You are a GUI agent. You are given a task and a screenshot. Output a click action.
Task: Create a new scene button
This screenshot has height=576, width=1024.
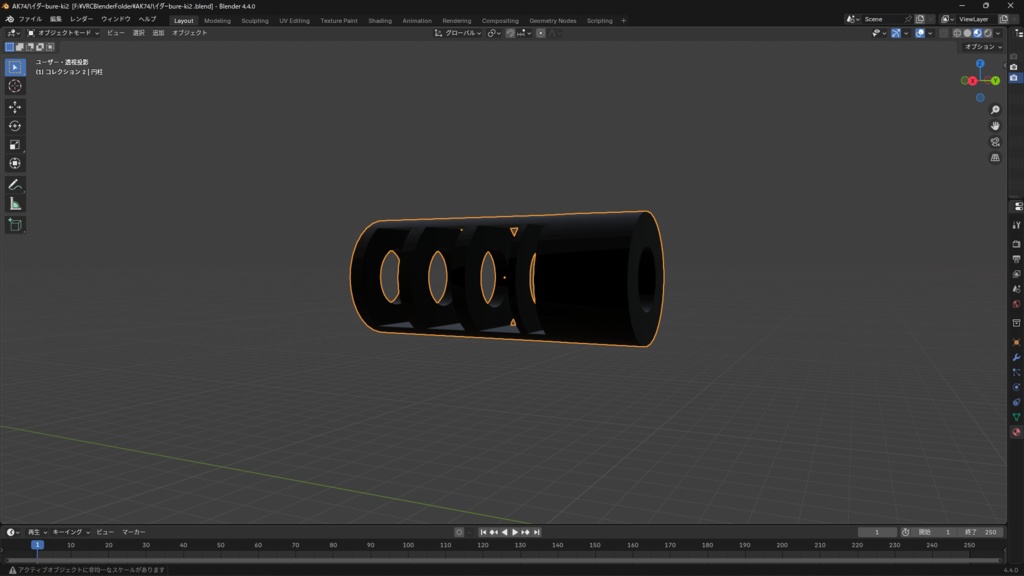pos(920,20)
